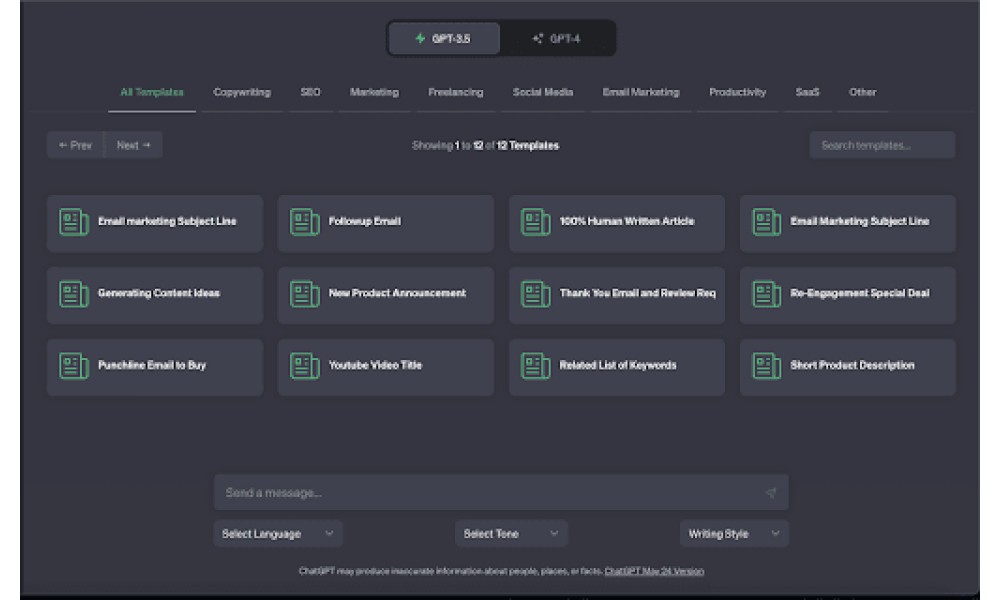The width and height of the screenshot is (1000, 600).
Task: Choose the Youtube Video Title template title
Action: click(375, 365)
